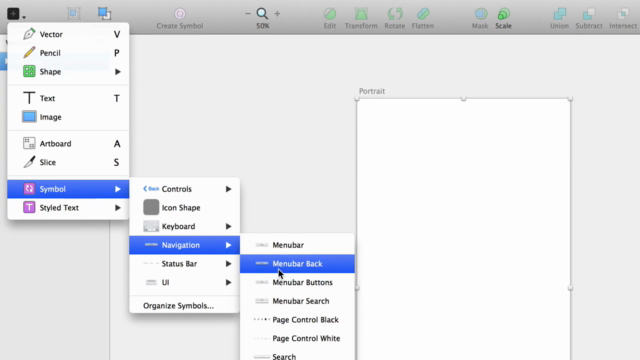Click the Symbol menu item
Screen dimensions: 640x360
68,189
